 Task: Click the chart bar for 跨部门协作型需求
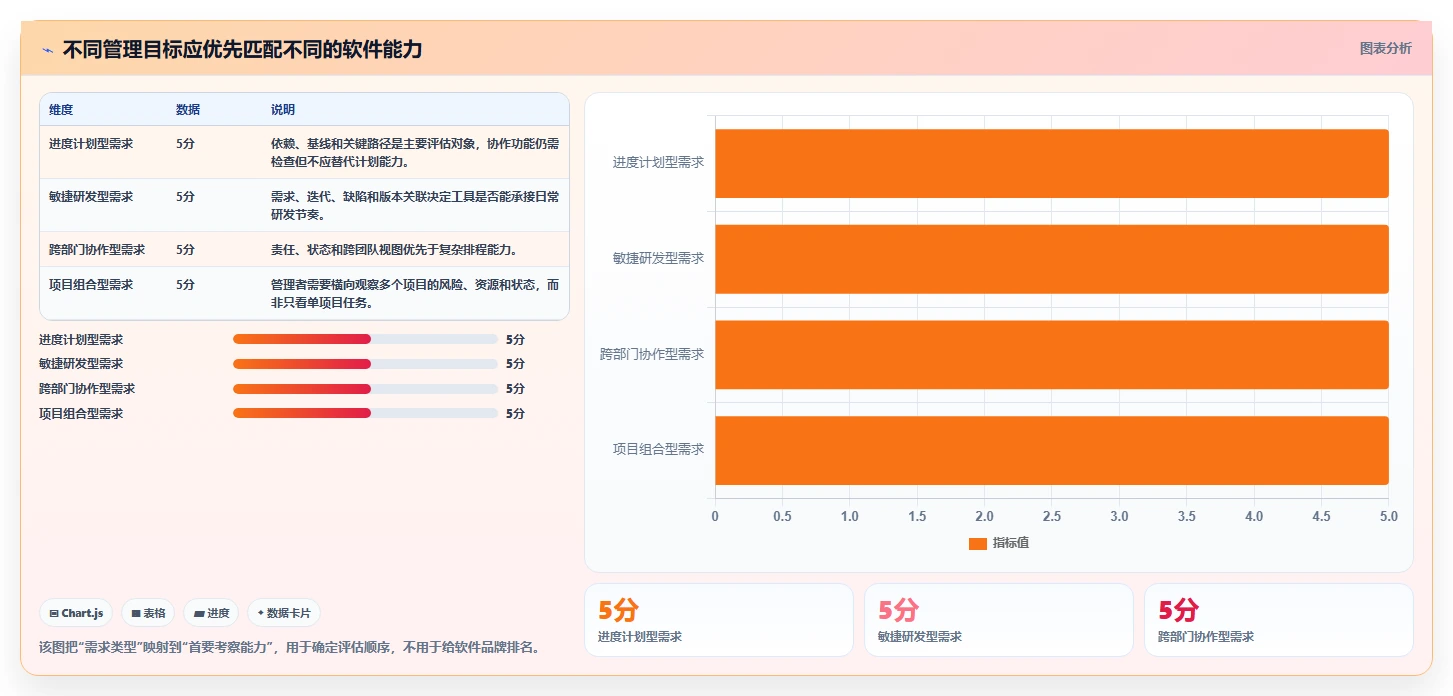1051,355
